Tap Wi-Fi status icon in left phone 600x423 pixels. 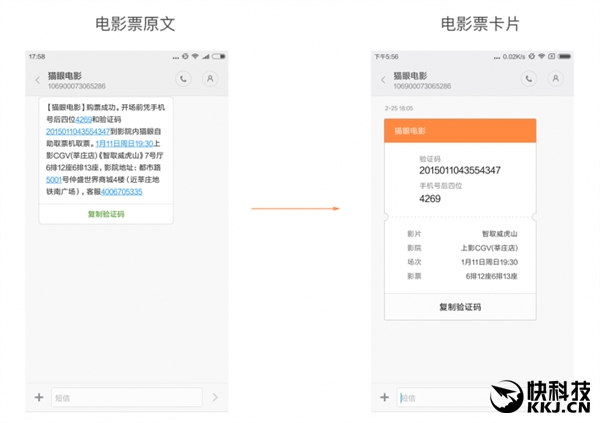tap(196, 56)
